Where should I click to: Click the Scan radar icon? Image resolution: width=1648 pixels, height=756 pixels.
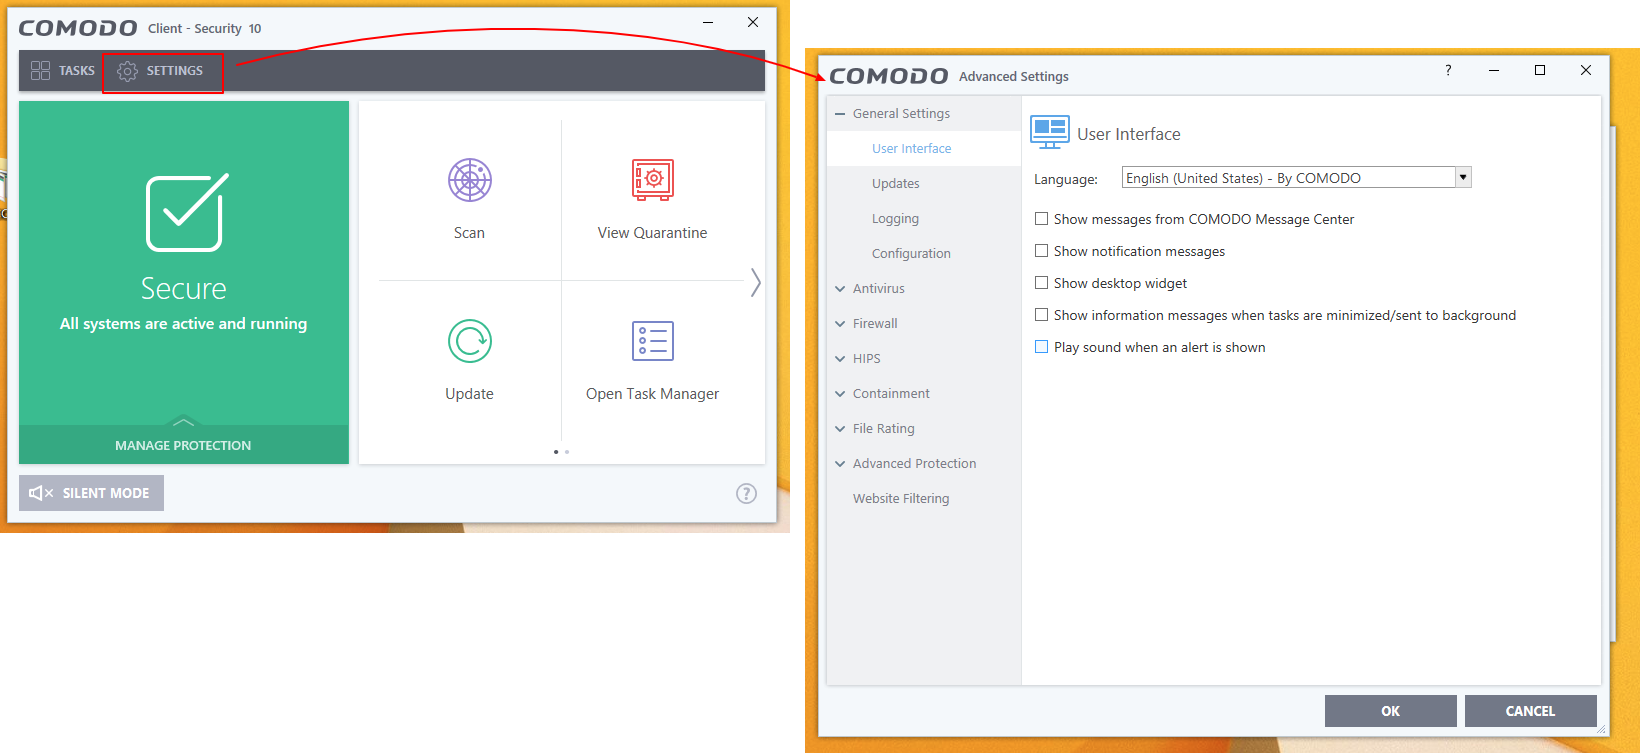coord(469,181)
